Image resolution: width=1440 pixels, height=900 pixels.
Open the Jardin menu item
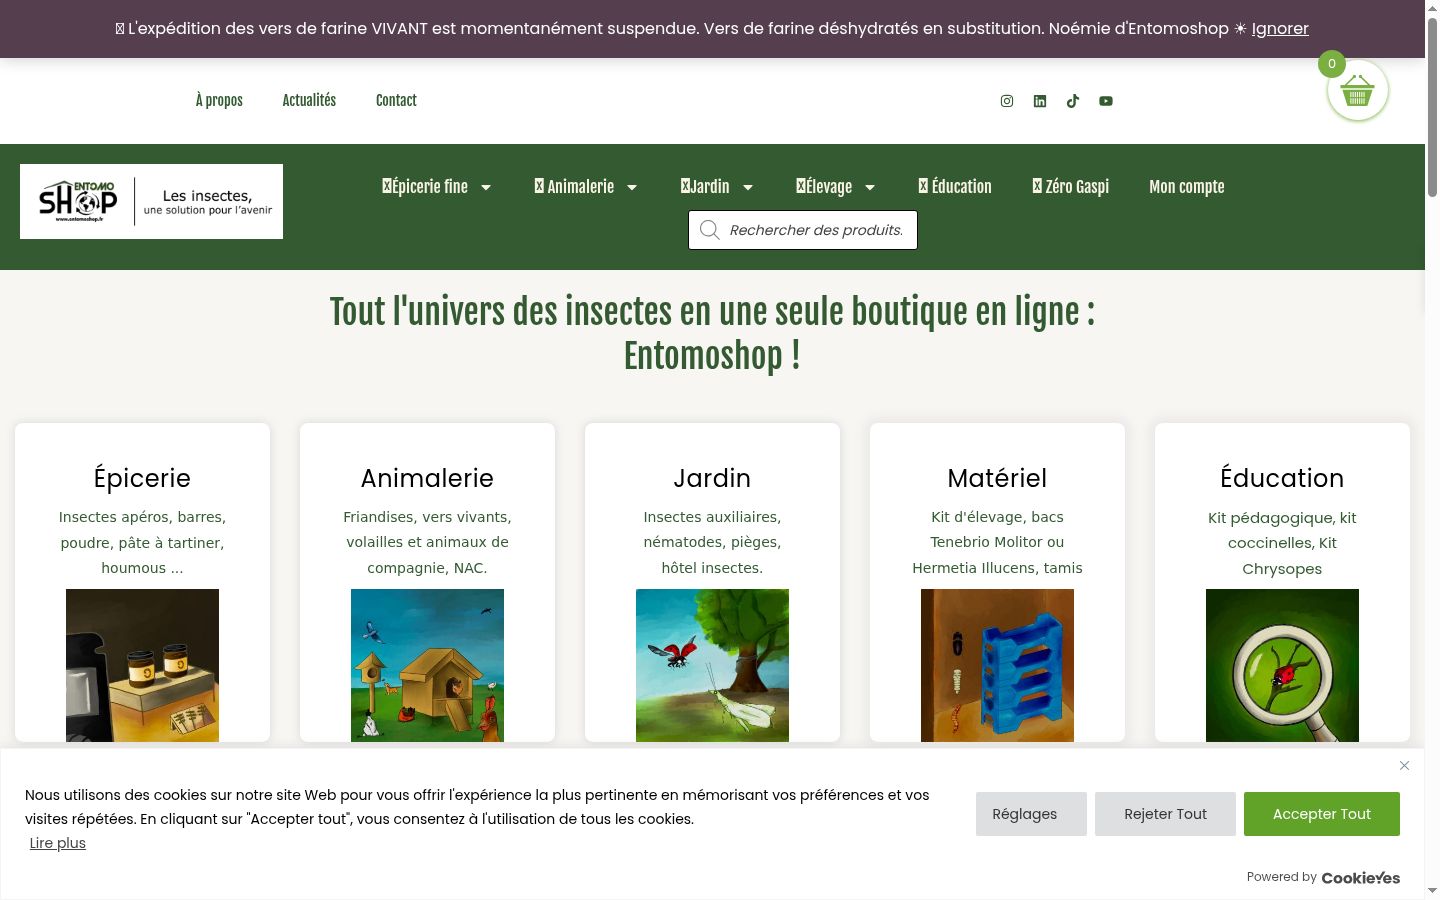point(705,187)
